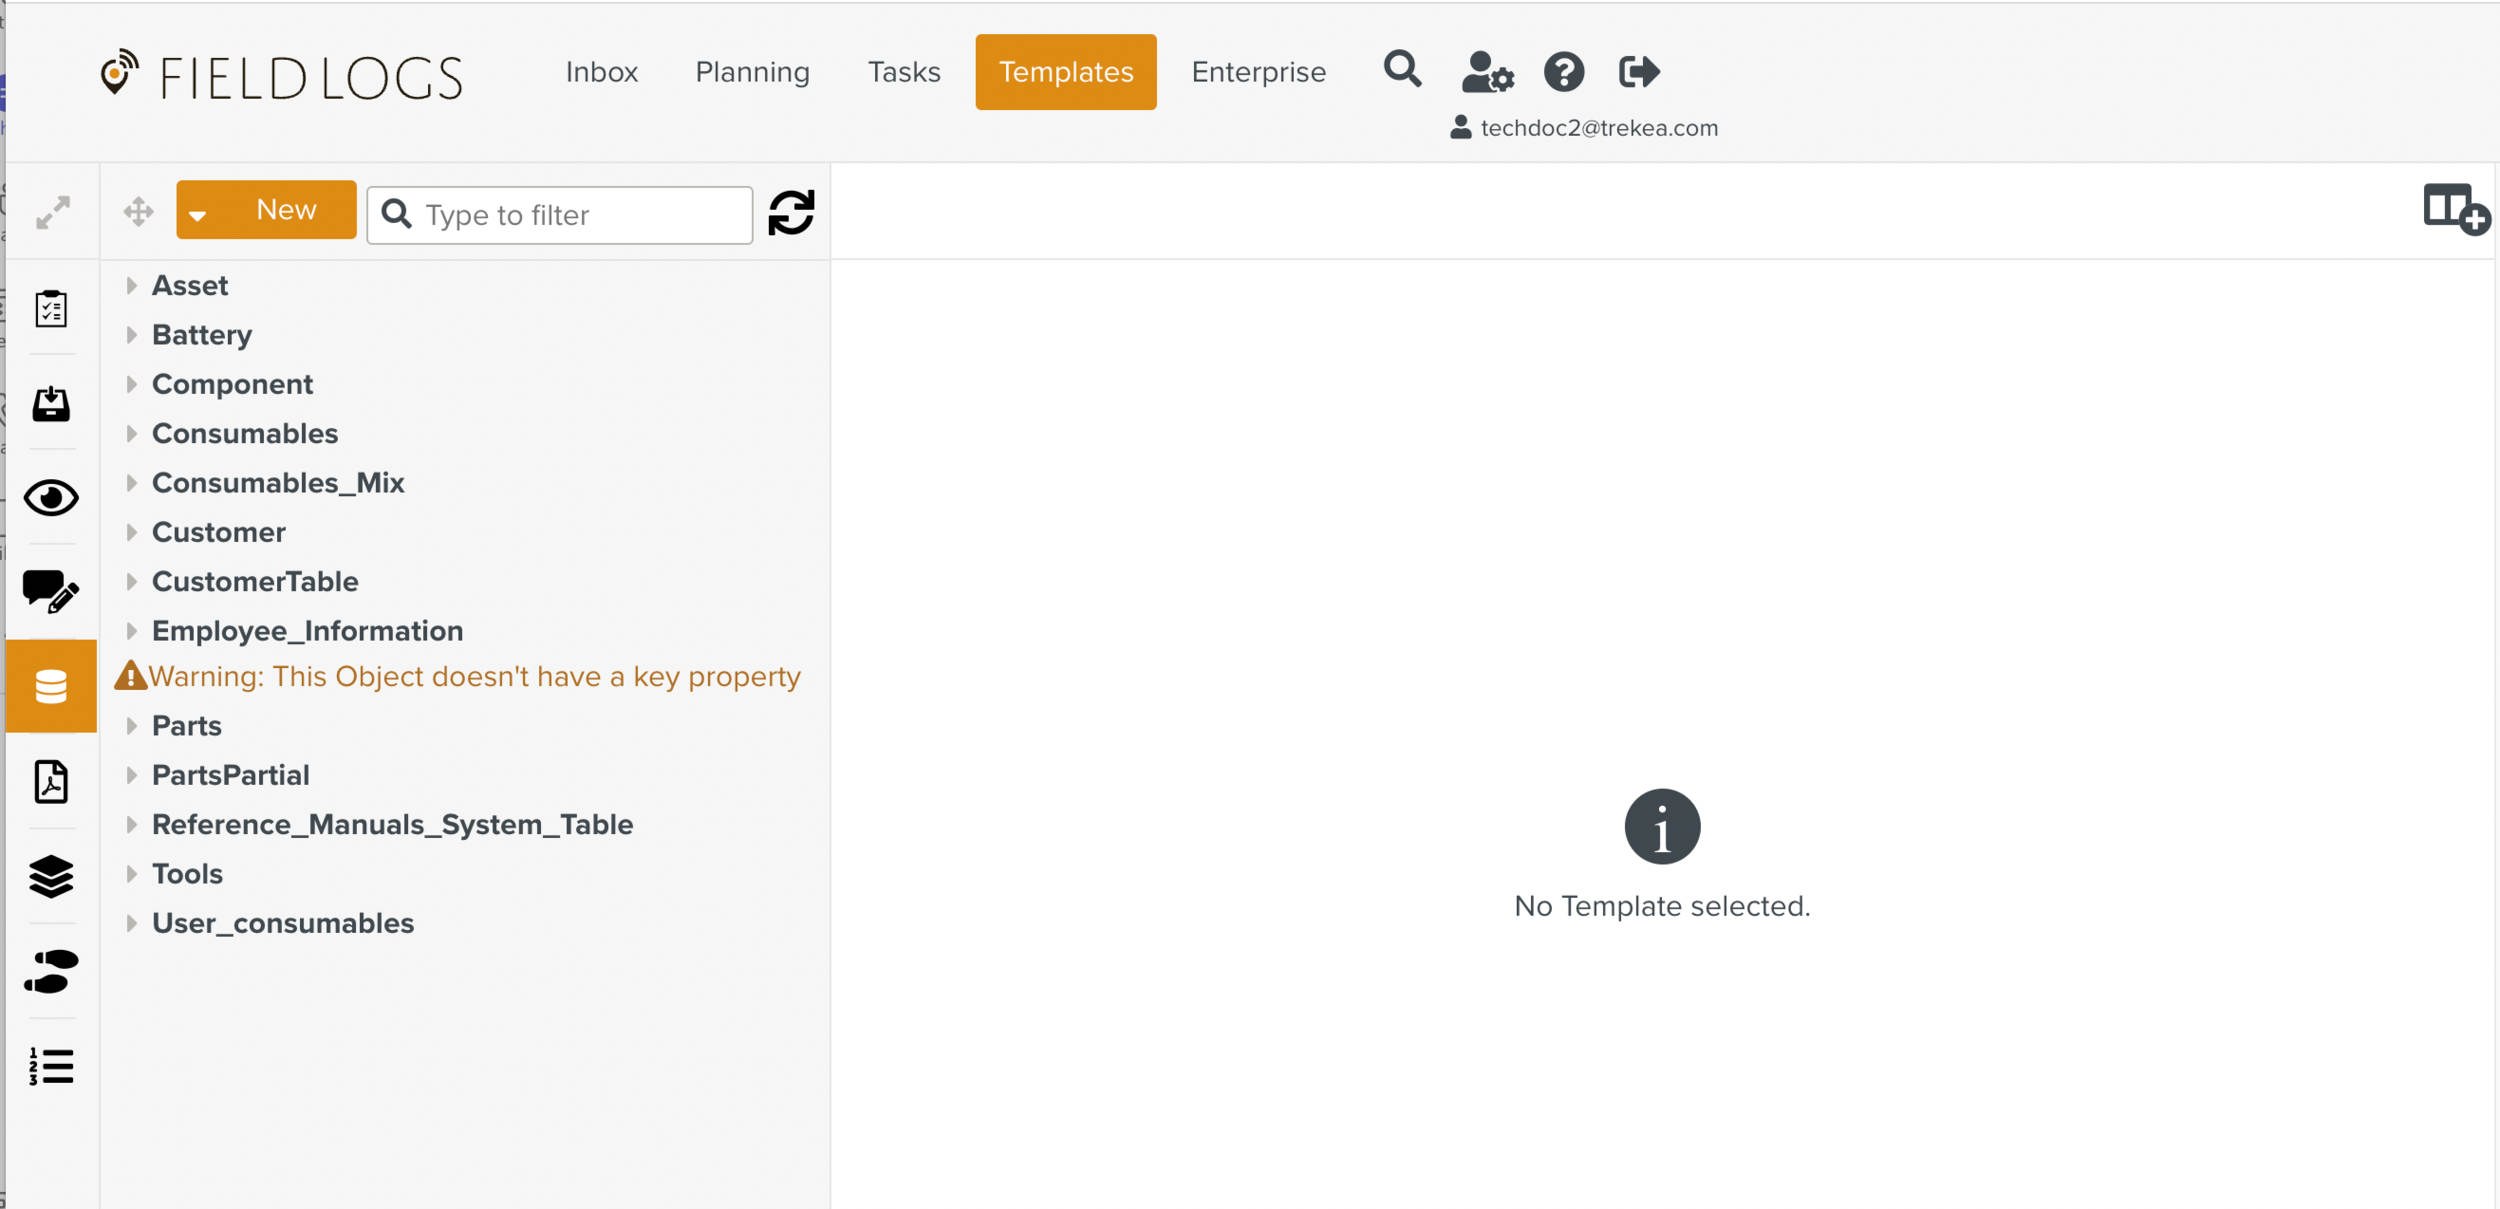Log out using the exit icon
This screenshot has height=1209, width=2500.
pyautogui.click(x=1637, y=71)
